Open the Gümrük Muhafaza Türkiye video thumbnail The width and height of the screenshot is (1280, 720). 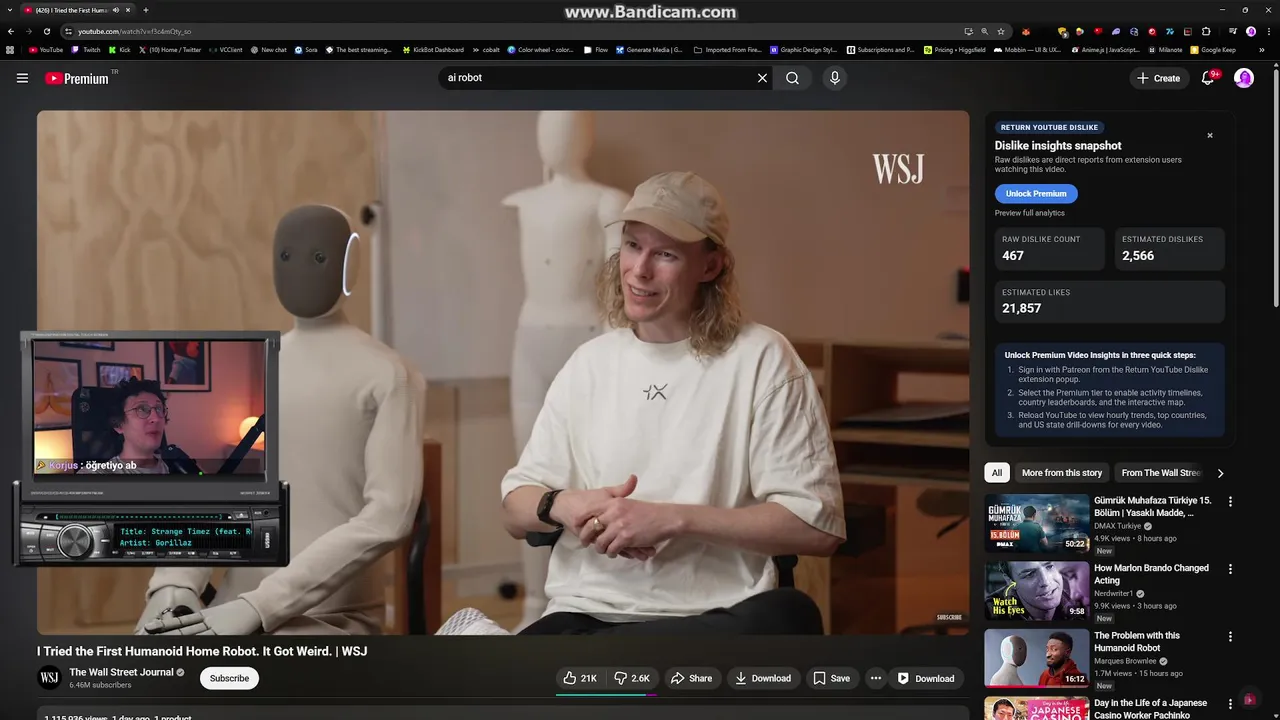coord(1037,523)
